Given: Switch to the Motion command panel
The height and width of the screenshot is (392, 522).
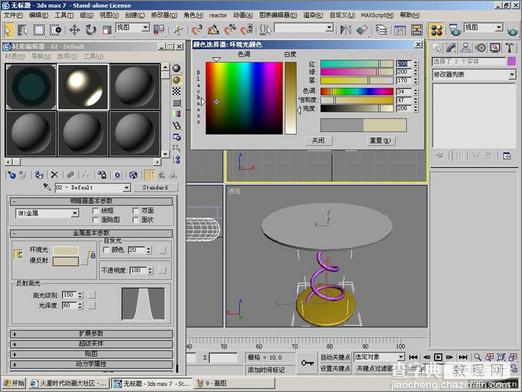Looking at the screenshot, I should pyautogui.click(x=480, y=48).
